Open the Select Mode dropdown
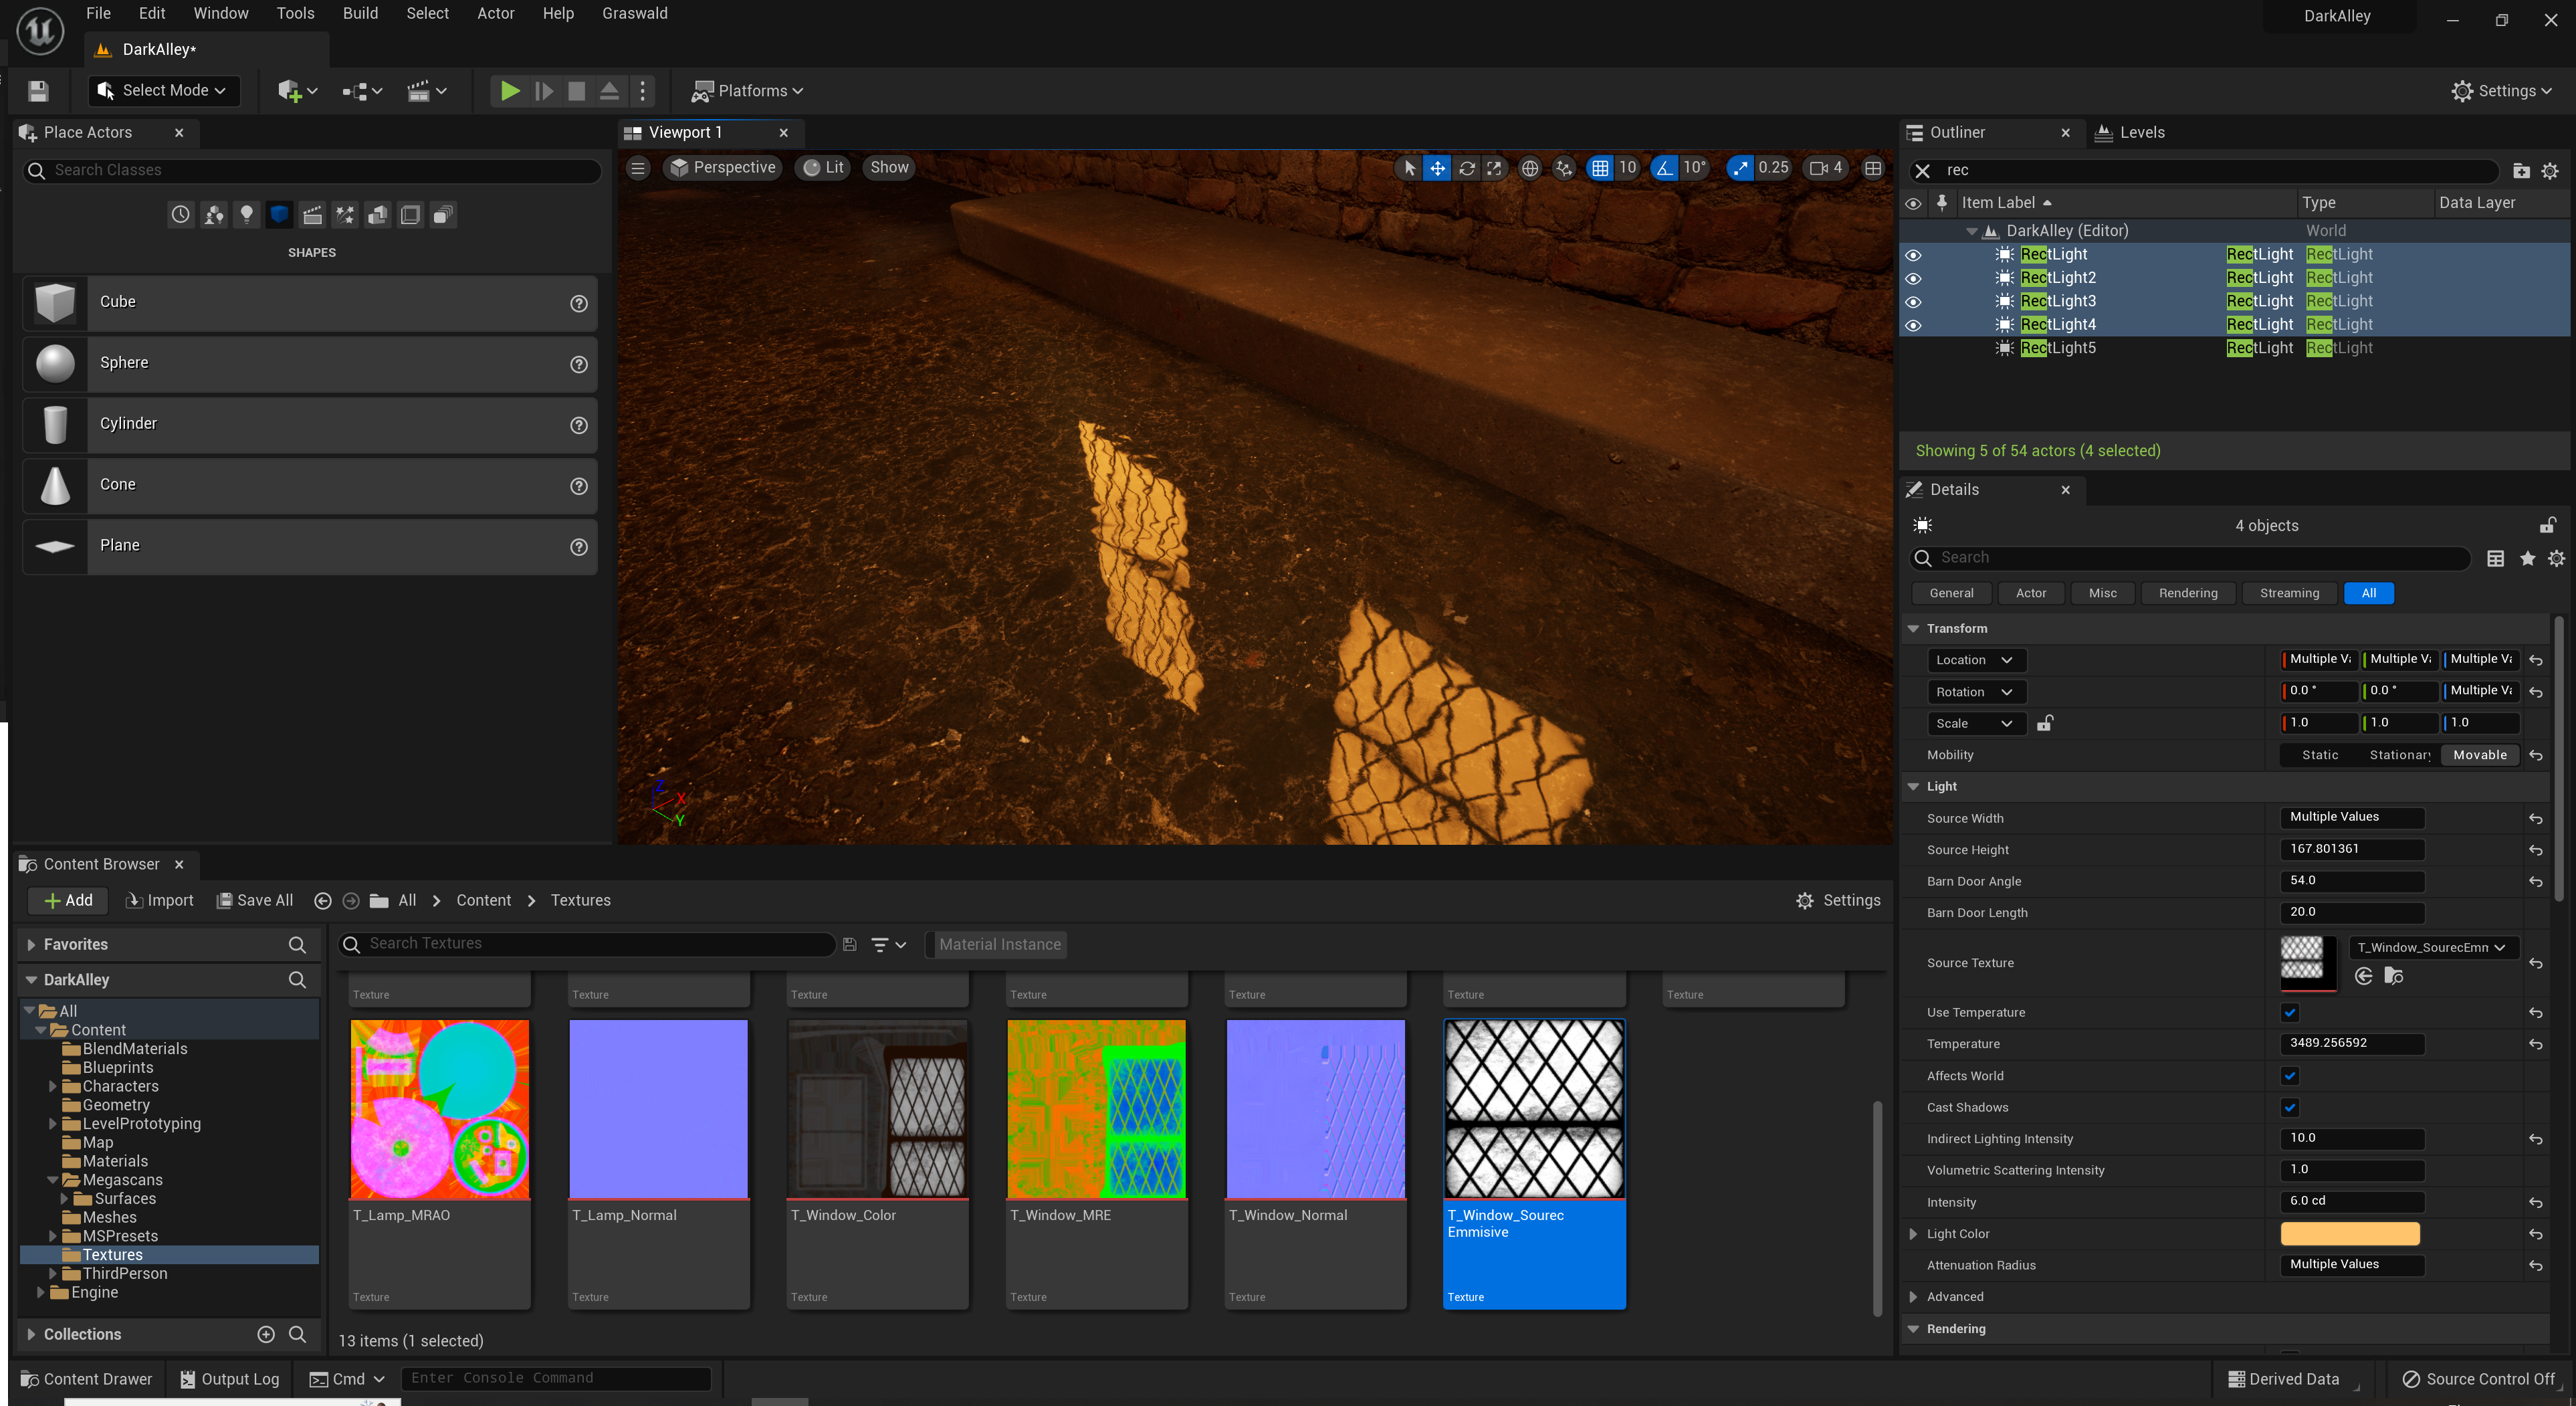The width and height of the screenshot is (2576, 1406). (x=165, y=91)
